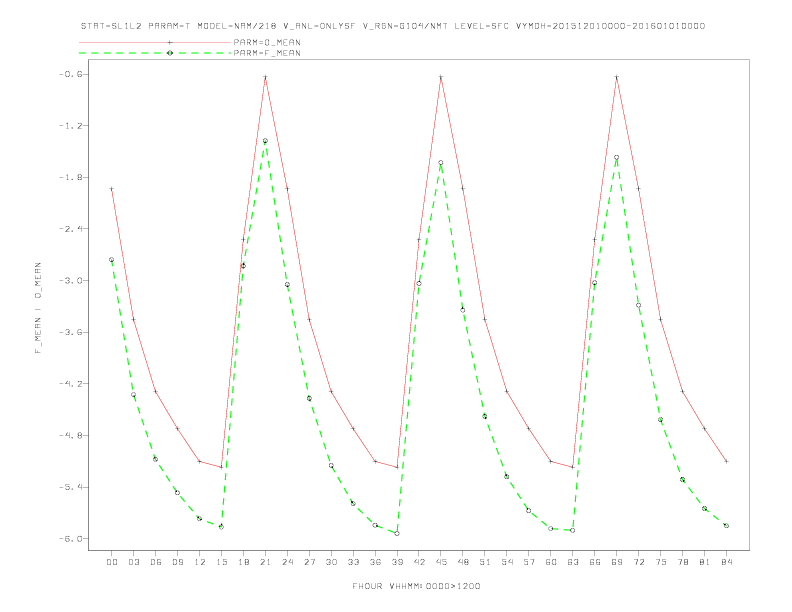The image size is (792, 612).
Task: Click x-axis tick label 54
Action: (507, 562)
